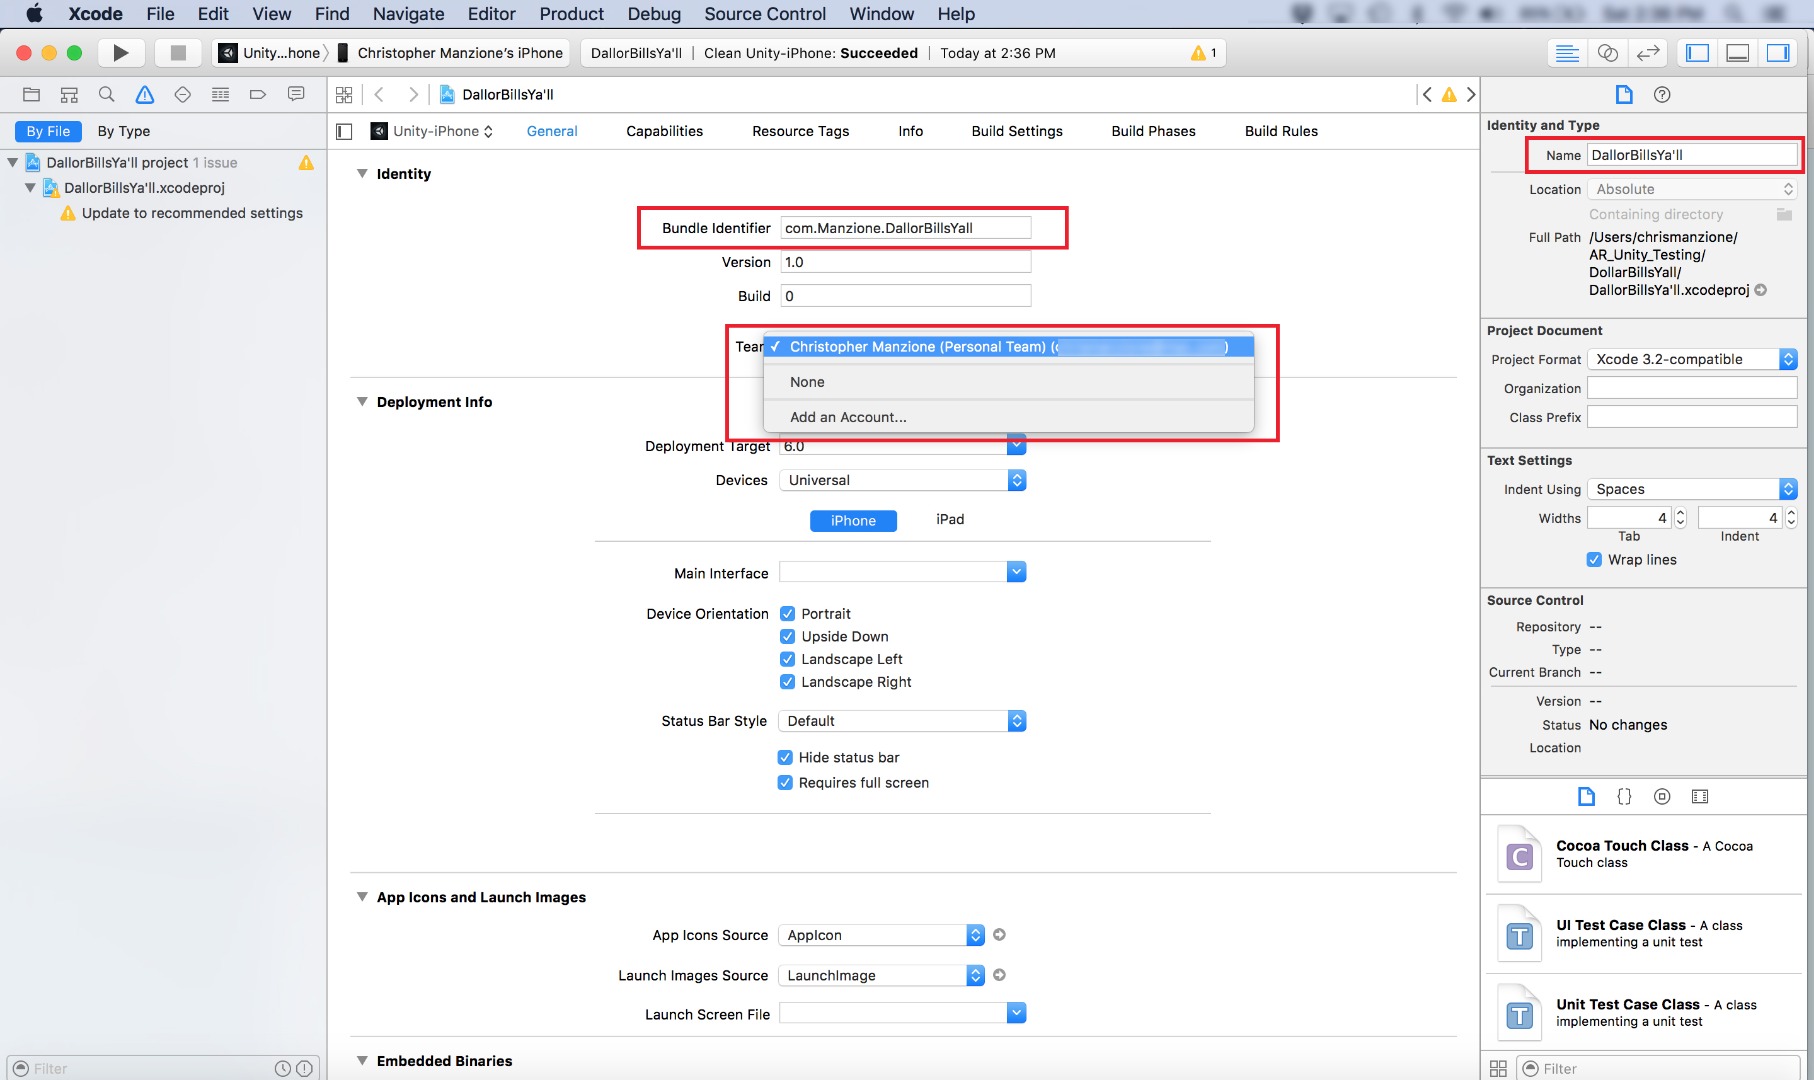This screenshot has height=1080, width=1814.
Task: Select None in the Team menu
Action: pos(1008,382)
